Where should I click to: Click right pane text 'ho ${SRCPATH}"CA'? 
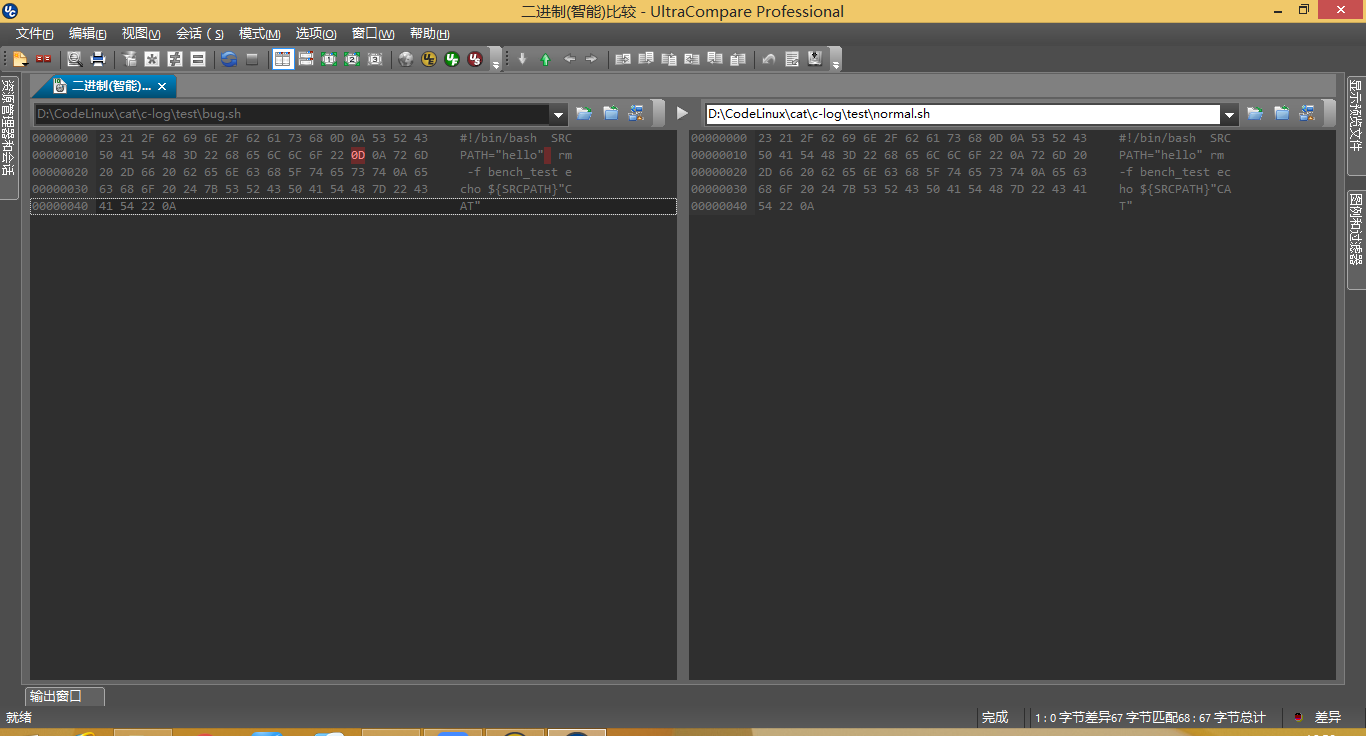pyautogui.click(x=1175, y=189)
